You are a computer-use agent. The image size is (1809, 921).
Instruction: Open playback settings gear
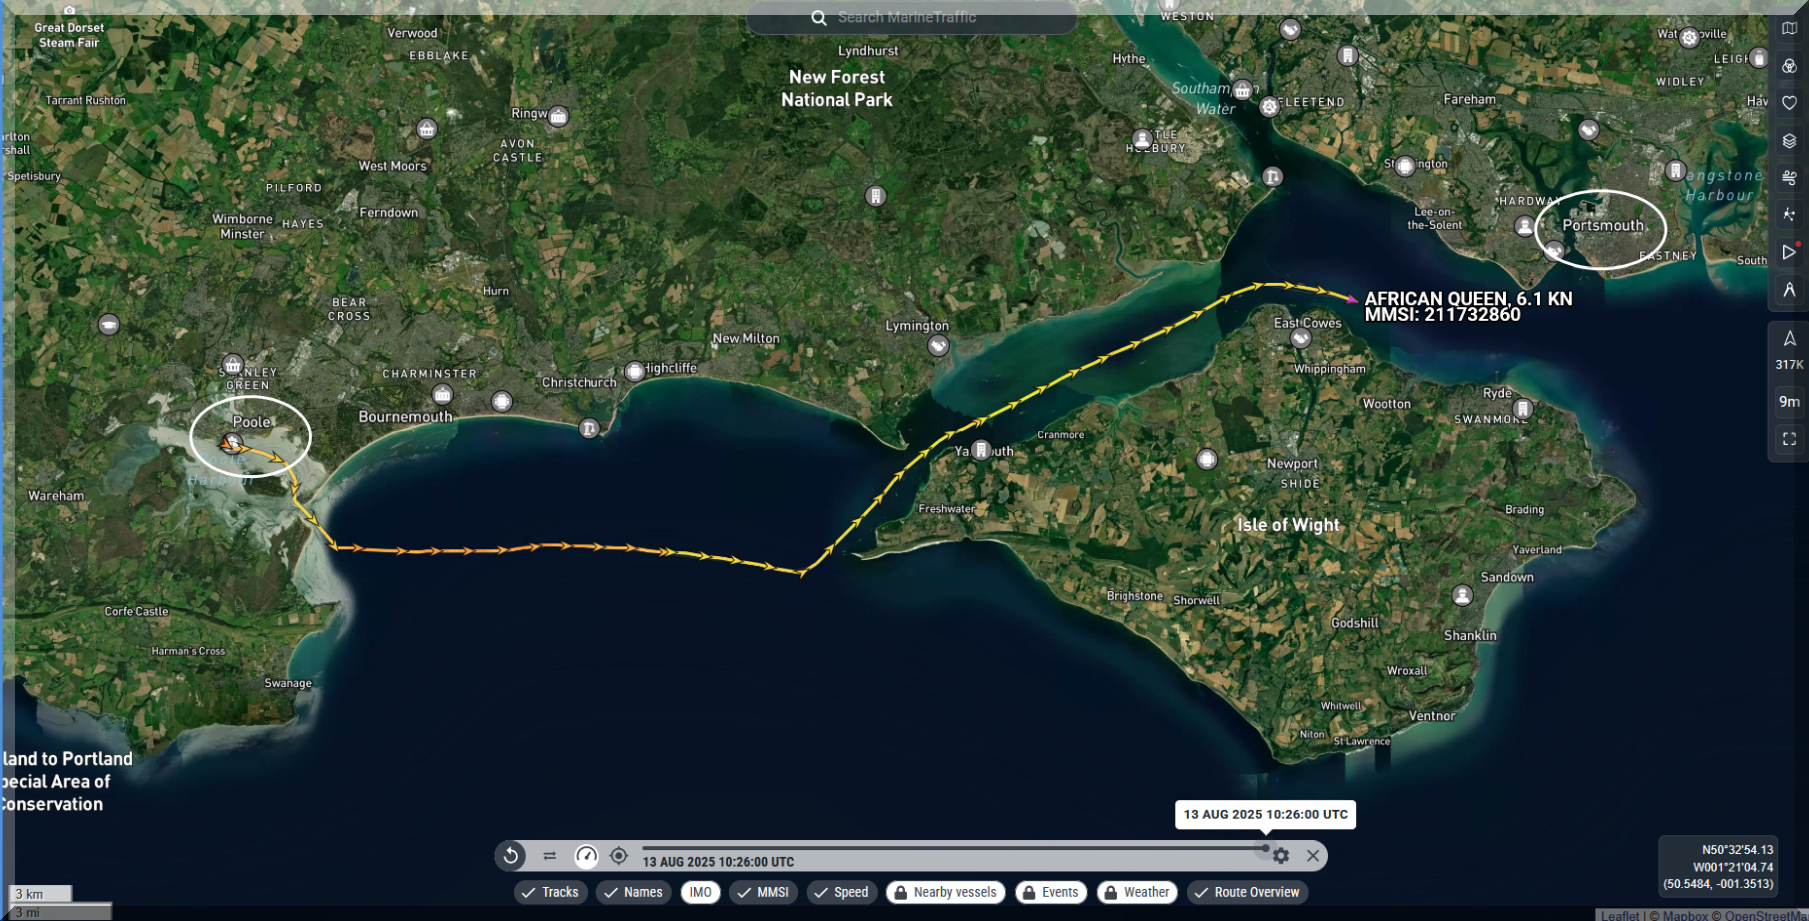click(x=1281, y=856)
